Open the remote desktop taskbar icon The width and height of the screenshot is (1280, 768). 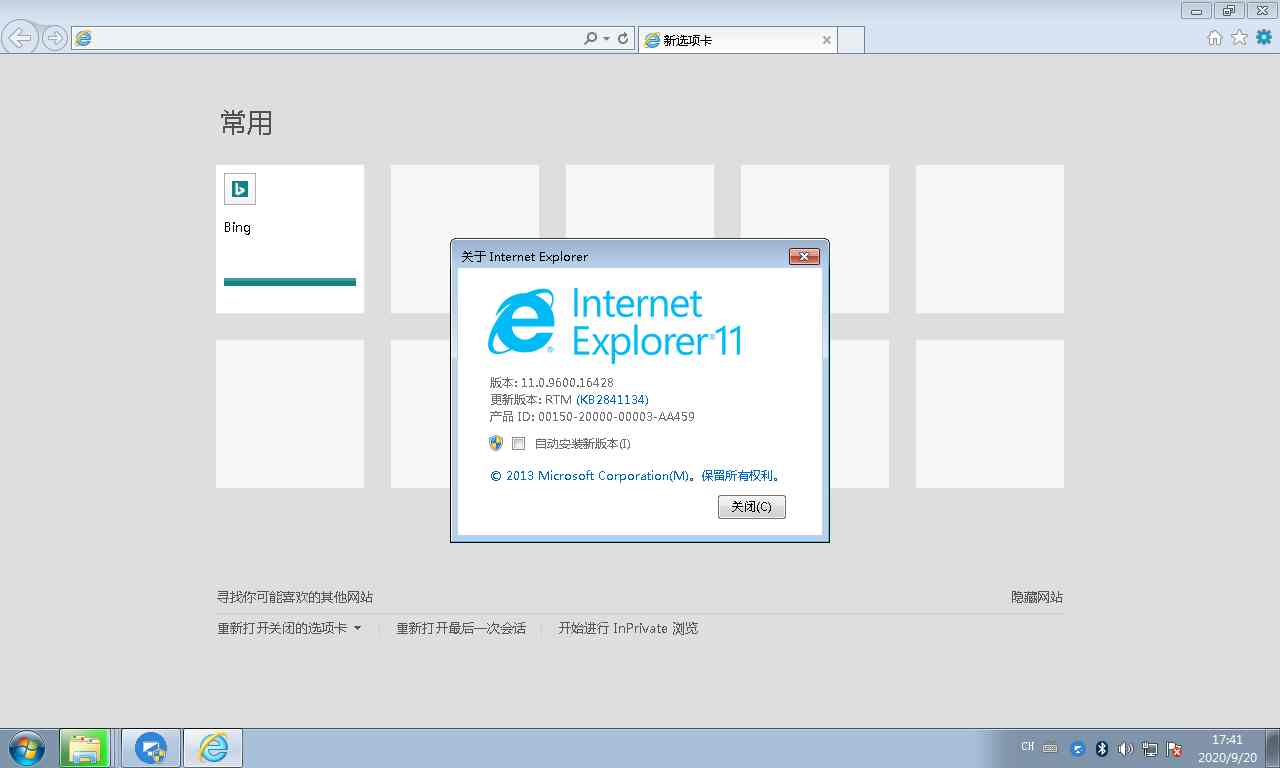151,748
